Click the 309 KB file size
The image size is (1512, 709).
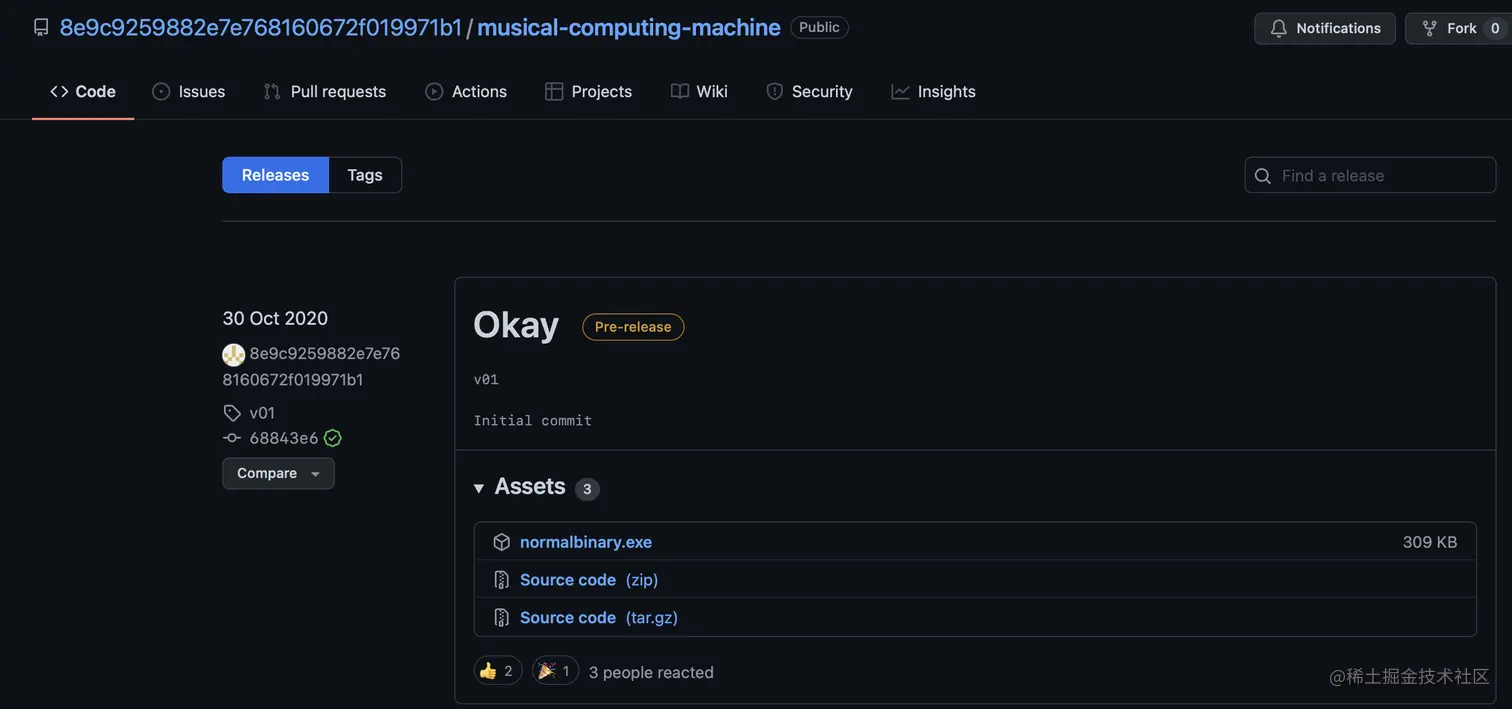click(x=1430, y=542)
